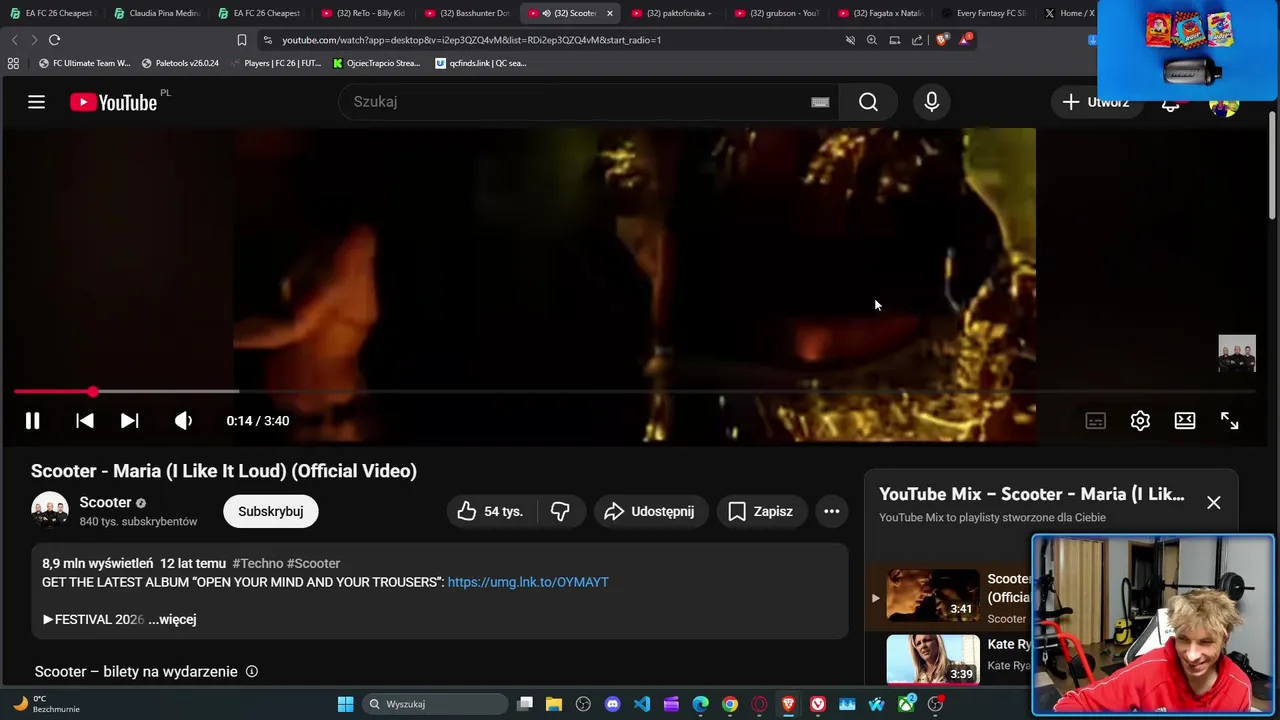Toggle subtitles in the player

pos(1096,421)
